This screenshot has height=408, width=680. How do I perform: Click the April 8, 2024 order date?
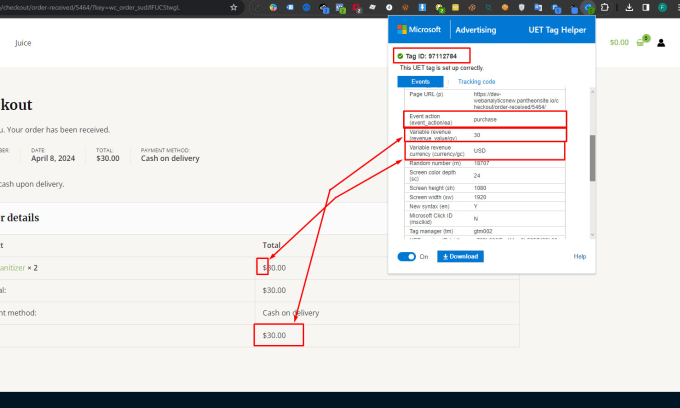(x=53, y=158)
